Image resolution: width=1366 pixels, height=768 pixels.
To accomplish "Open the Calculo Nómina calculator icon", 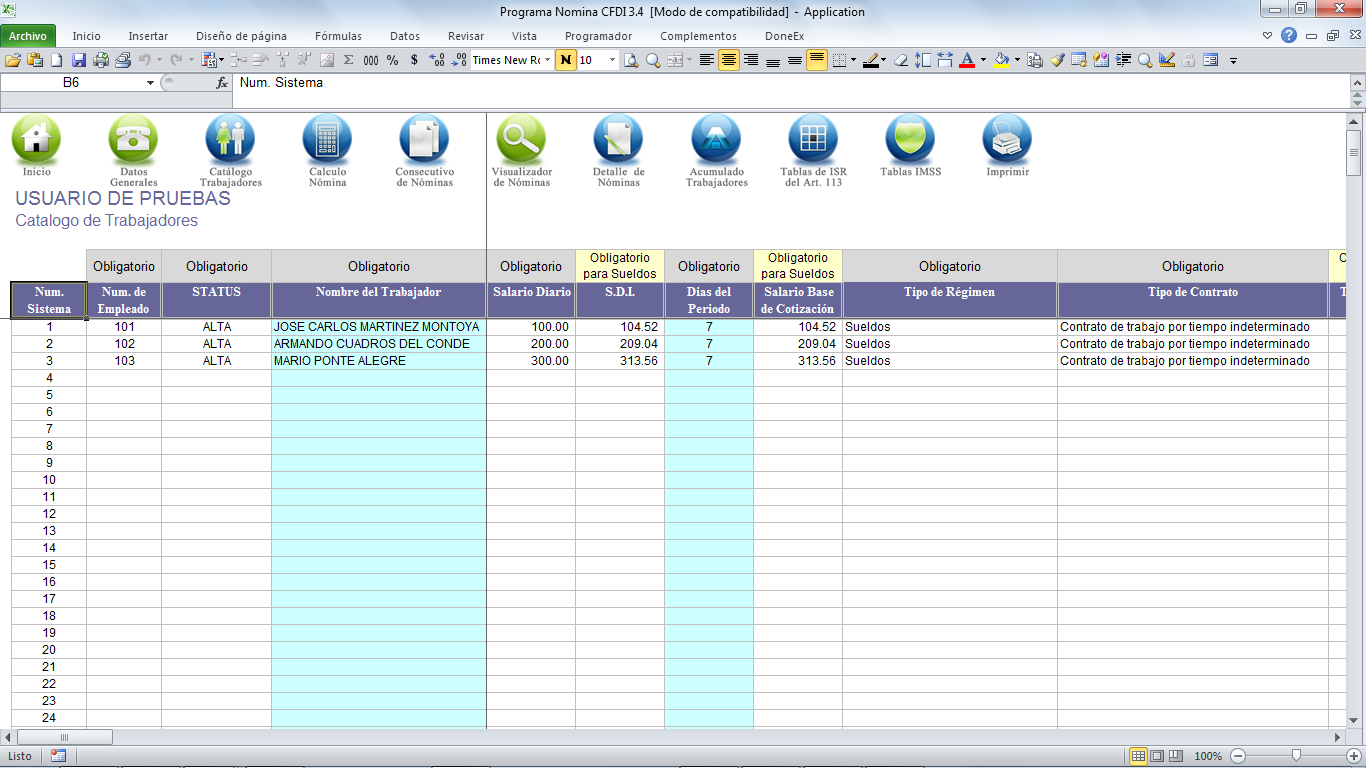I will (327, 140).
